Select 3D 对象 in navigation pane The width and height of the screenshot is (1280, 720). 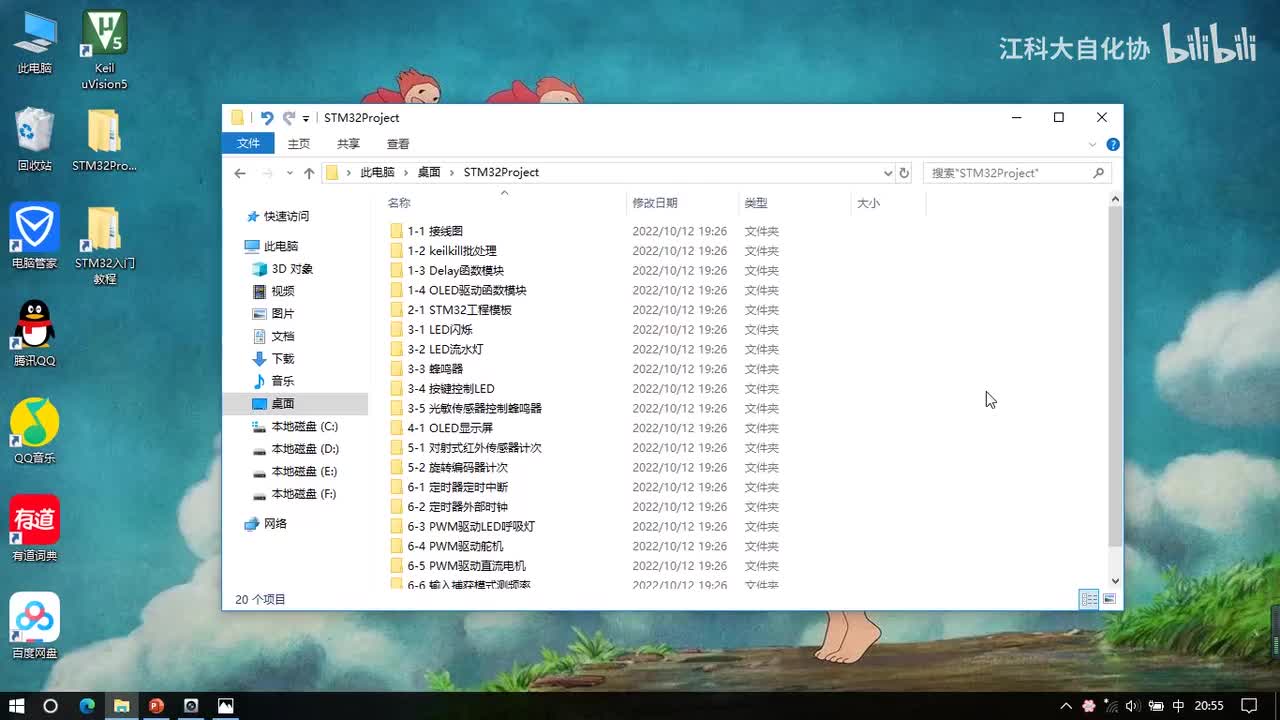[x=292, y=269]
